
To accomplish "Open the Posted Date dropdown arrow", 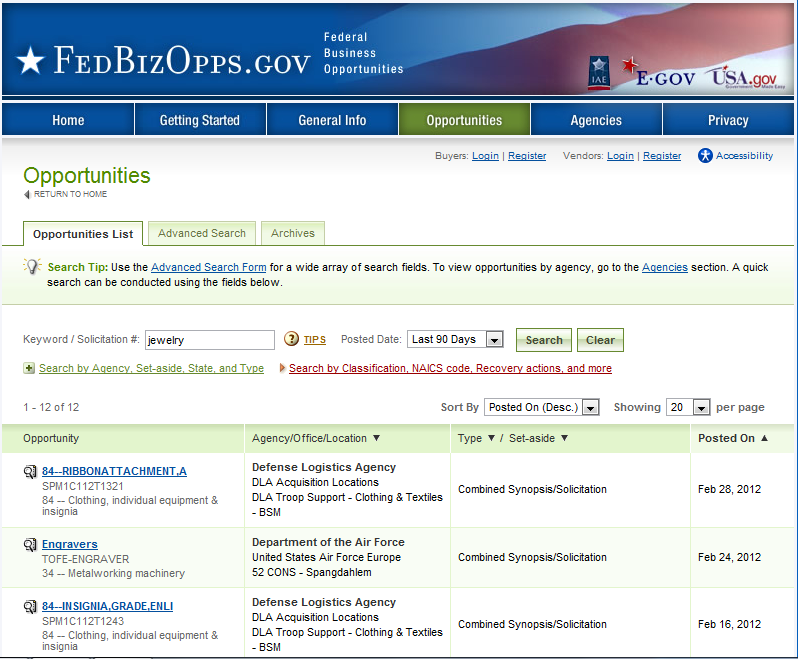I will (494, 339).
